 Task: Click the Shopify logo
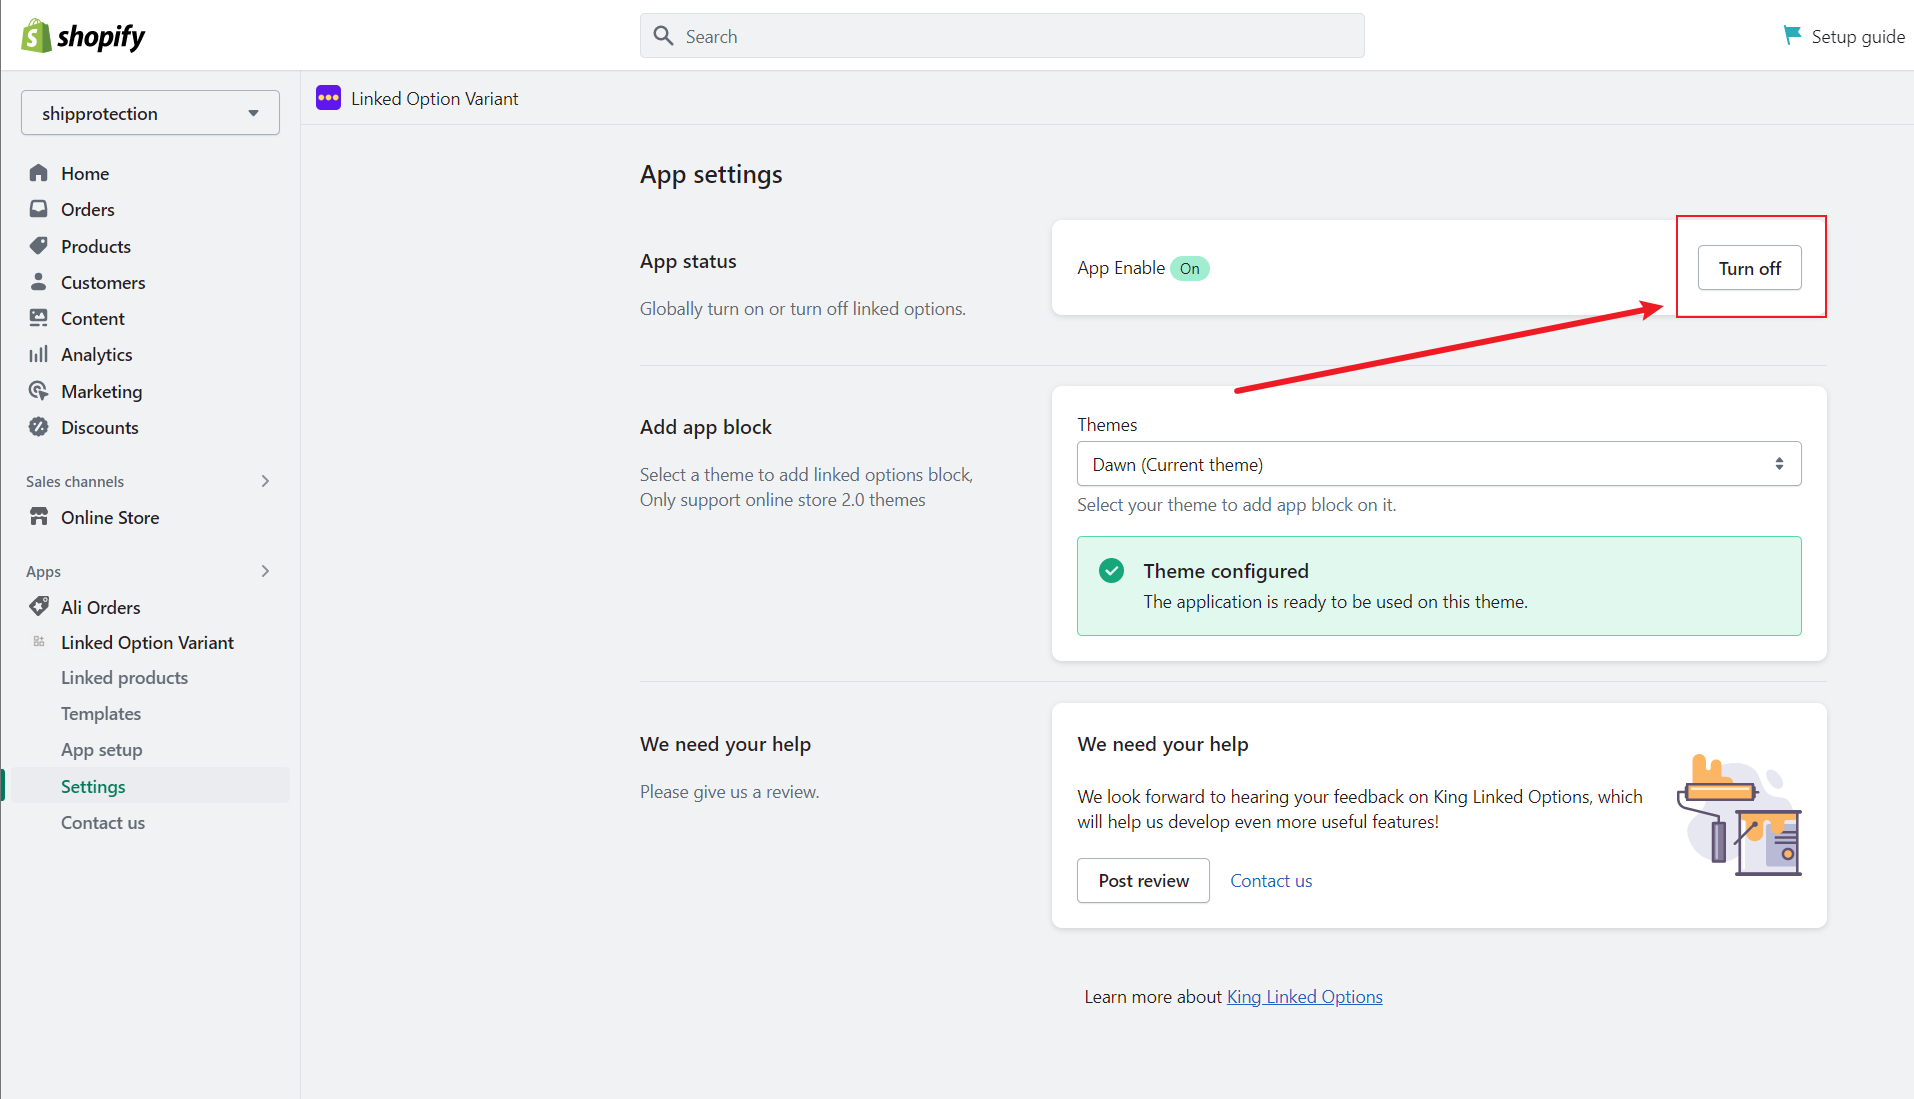[x=83, y=37]
